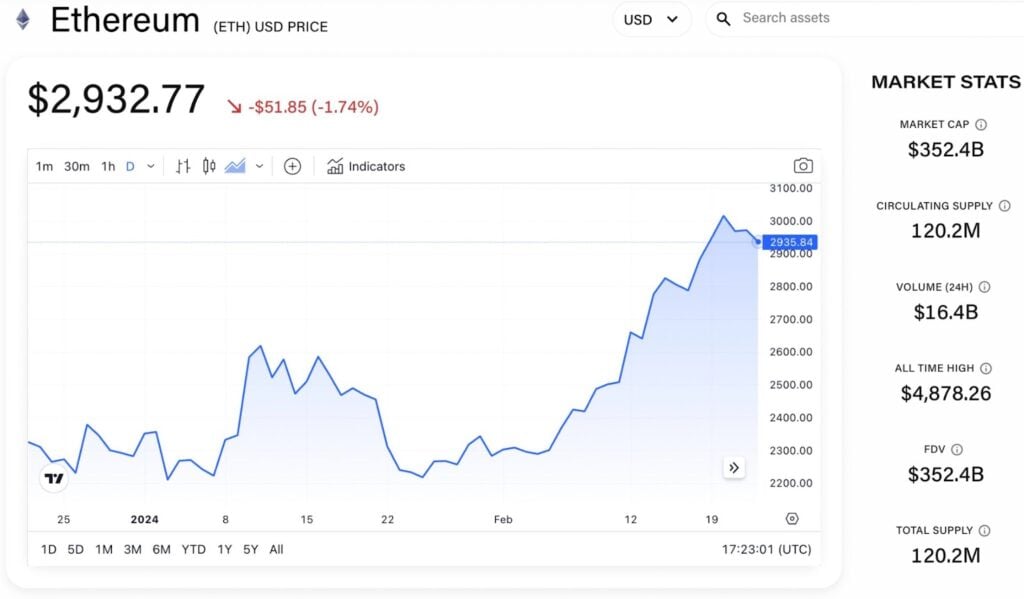The height and width of the screenshot is (599, 1024).
Task: Set chart range to YTD
Action: [x=193, y=549]
